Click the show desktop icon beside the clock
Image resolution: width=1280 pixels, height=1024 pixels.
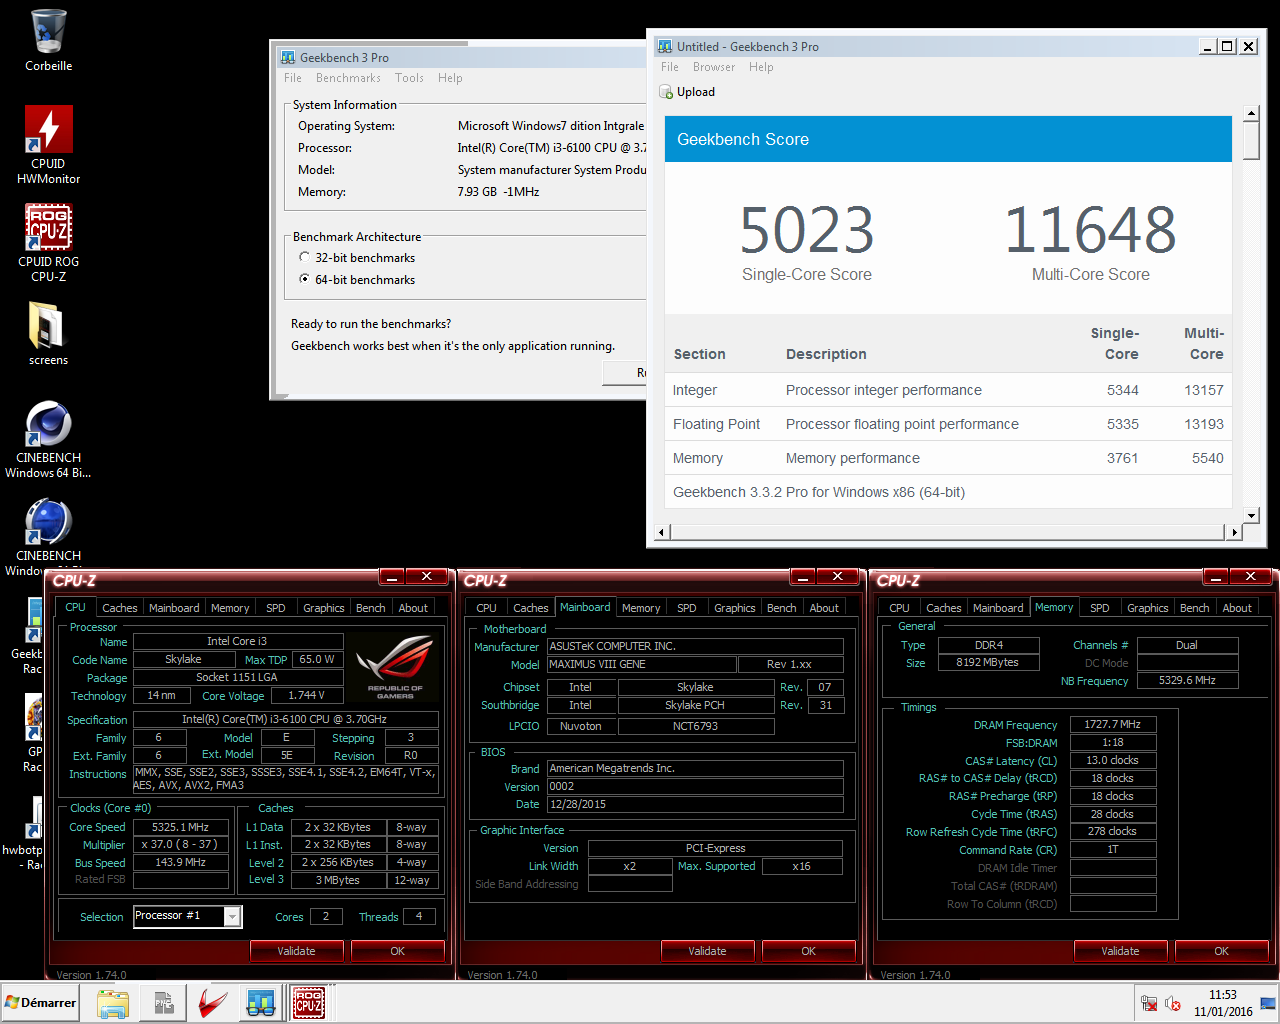click(1268, 1003)
